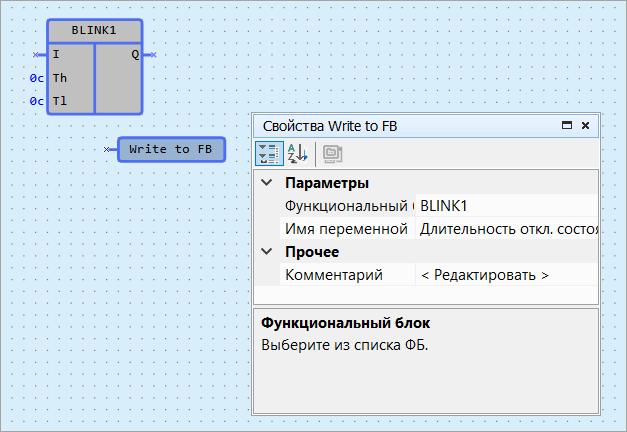Click the BLINK1 block header

94,31
